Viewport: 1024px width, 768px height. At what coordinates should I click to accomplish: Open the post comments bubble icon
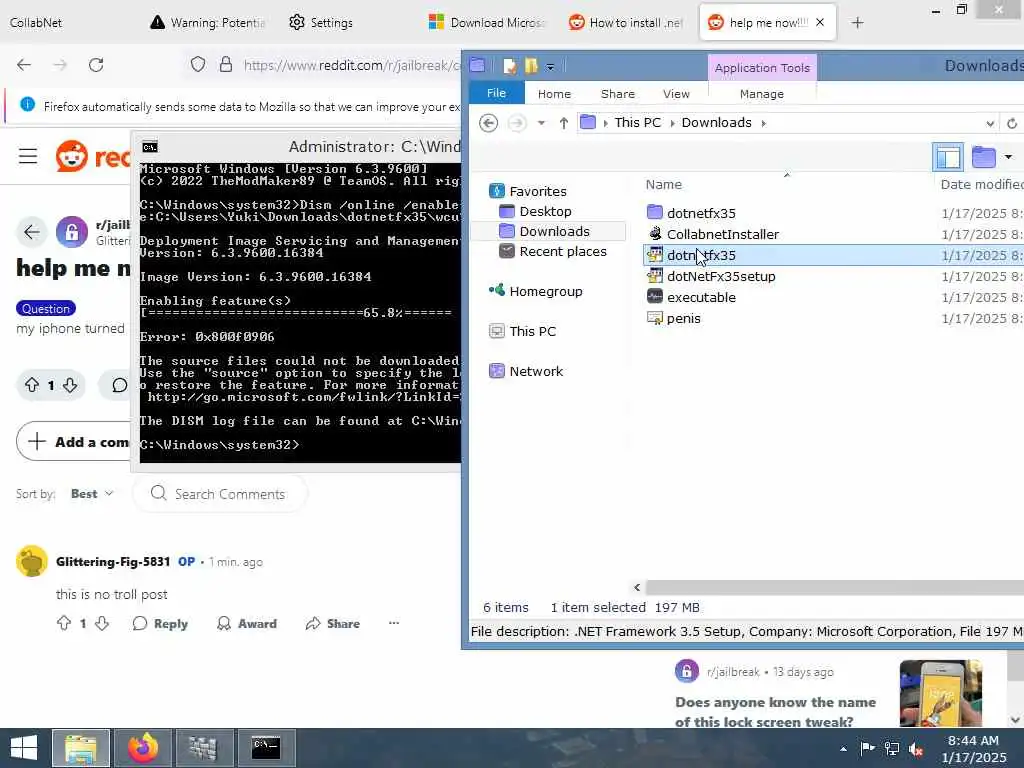pos(119,385)
